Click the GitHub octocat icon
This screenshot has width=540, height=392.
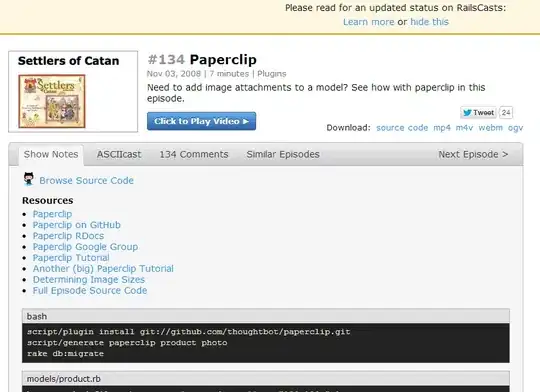[x=29, y=179]
